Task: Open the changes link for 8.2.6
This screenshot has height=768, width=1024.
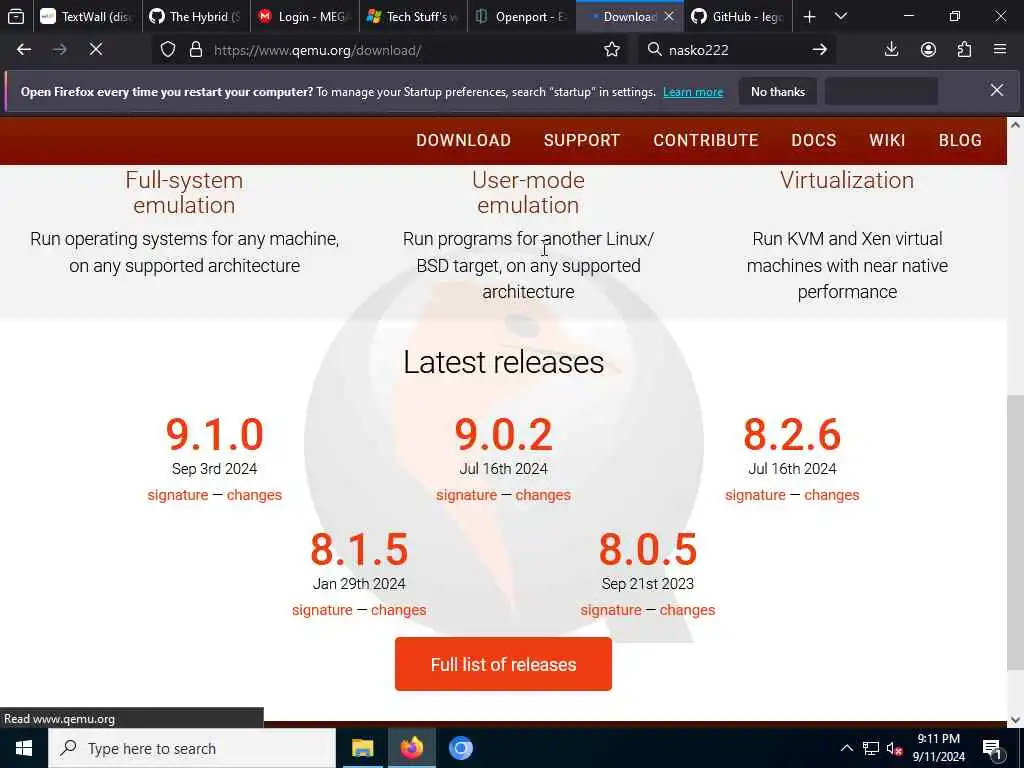Action: (x=832, y=495)
